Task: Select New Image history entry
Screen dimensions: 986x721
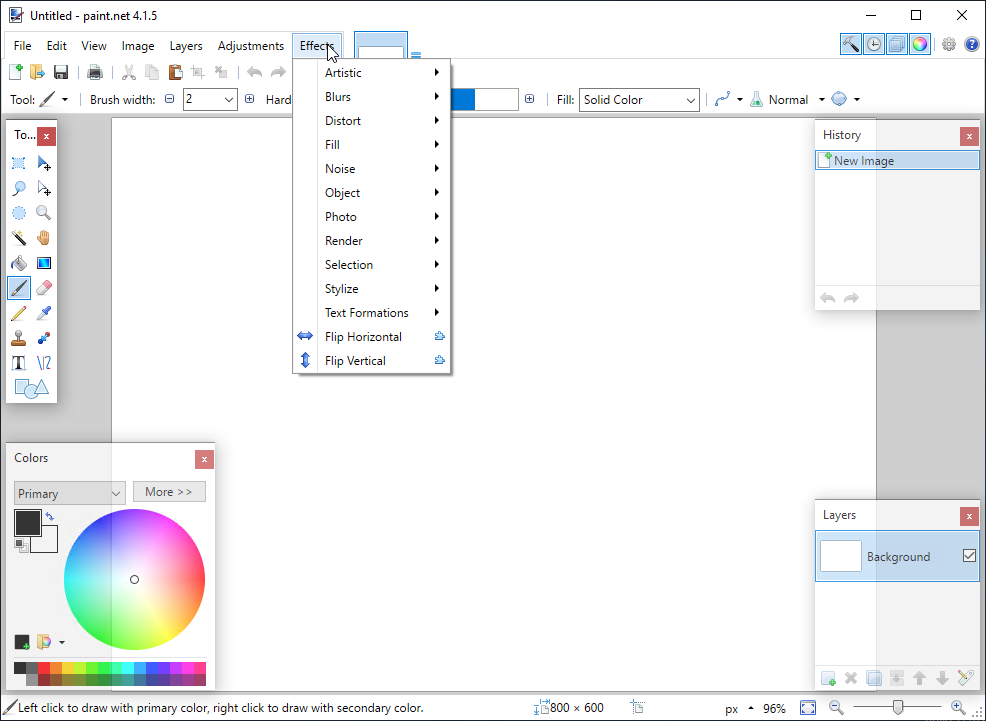Action: [x=897, y=160]
